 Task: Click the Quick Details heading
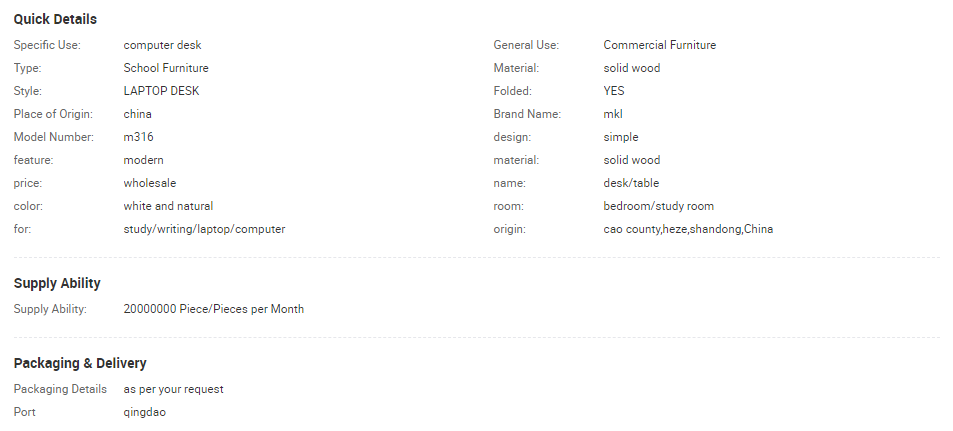click(55, 20)
